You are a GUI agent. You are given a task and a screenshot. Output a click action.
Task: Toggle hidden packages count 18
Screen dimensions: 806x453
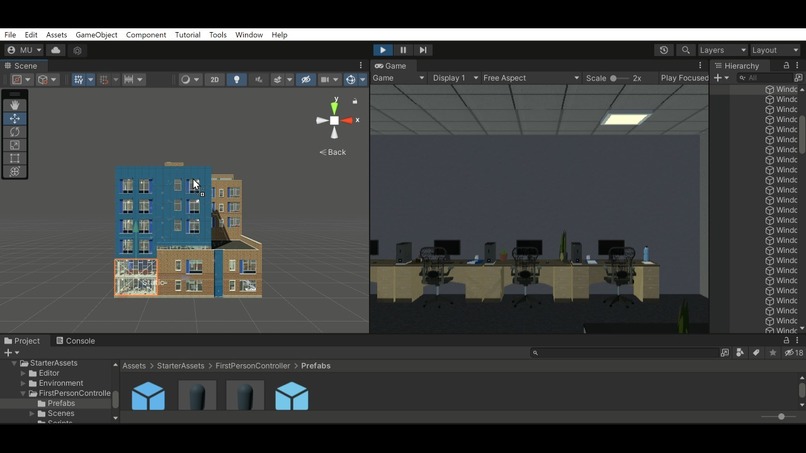[x=793, y=352]
